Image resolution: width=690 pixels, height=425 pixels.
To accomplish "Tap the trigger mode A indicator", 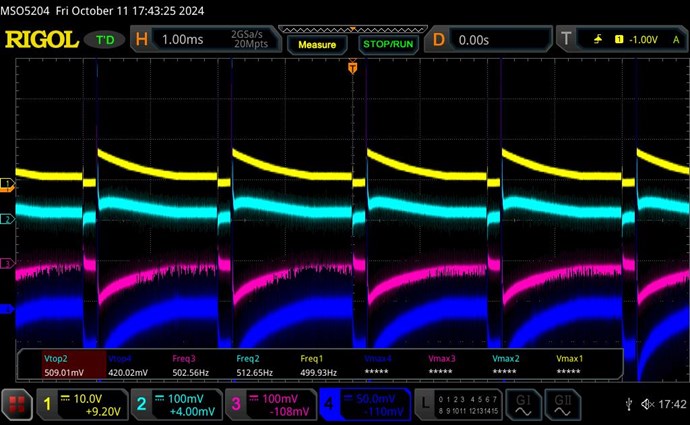I will 676,40.
